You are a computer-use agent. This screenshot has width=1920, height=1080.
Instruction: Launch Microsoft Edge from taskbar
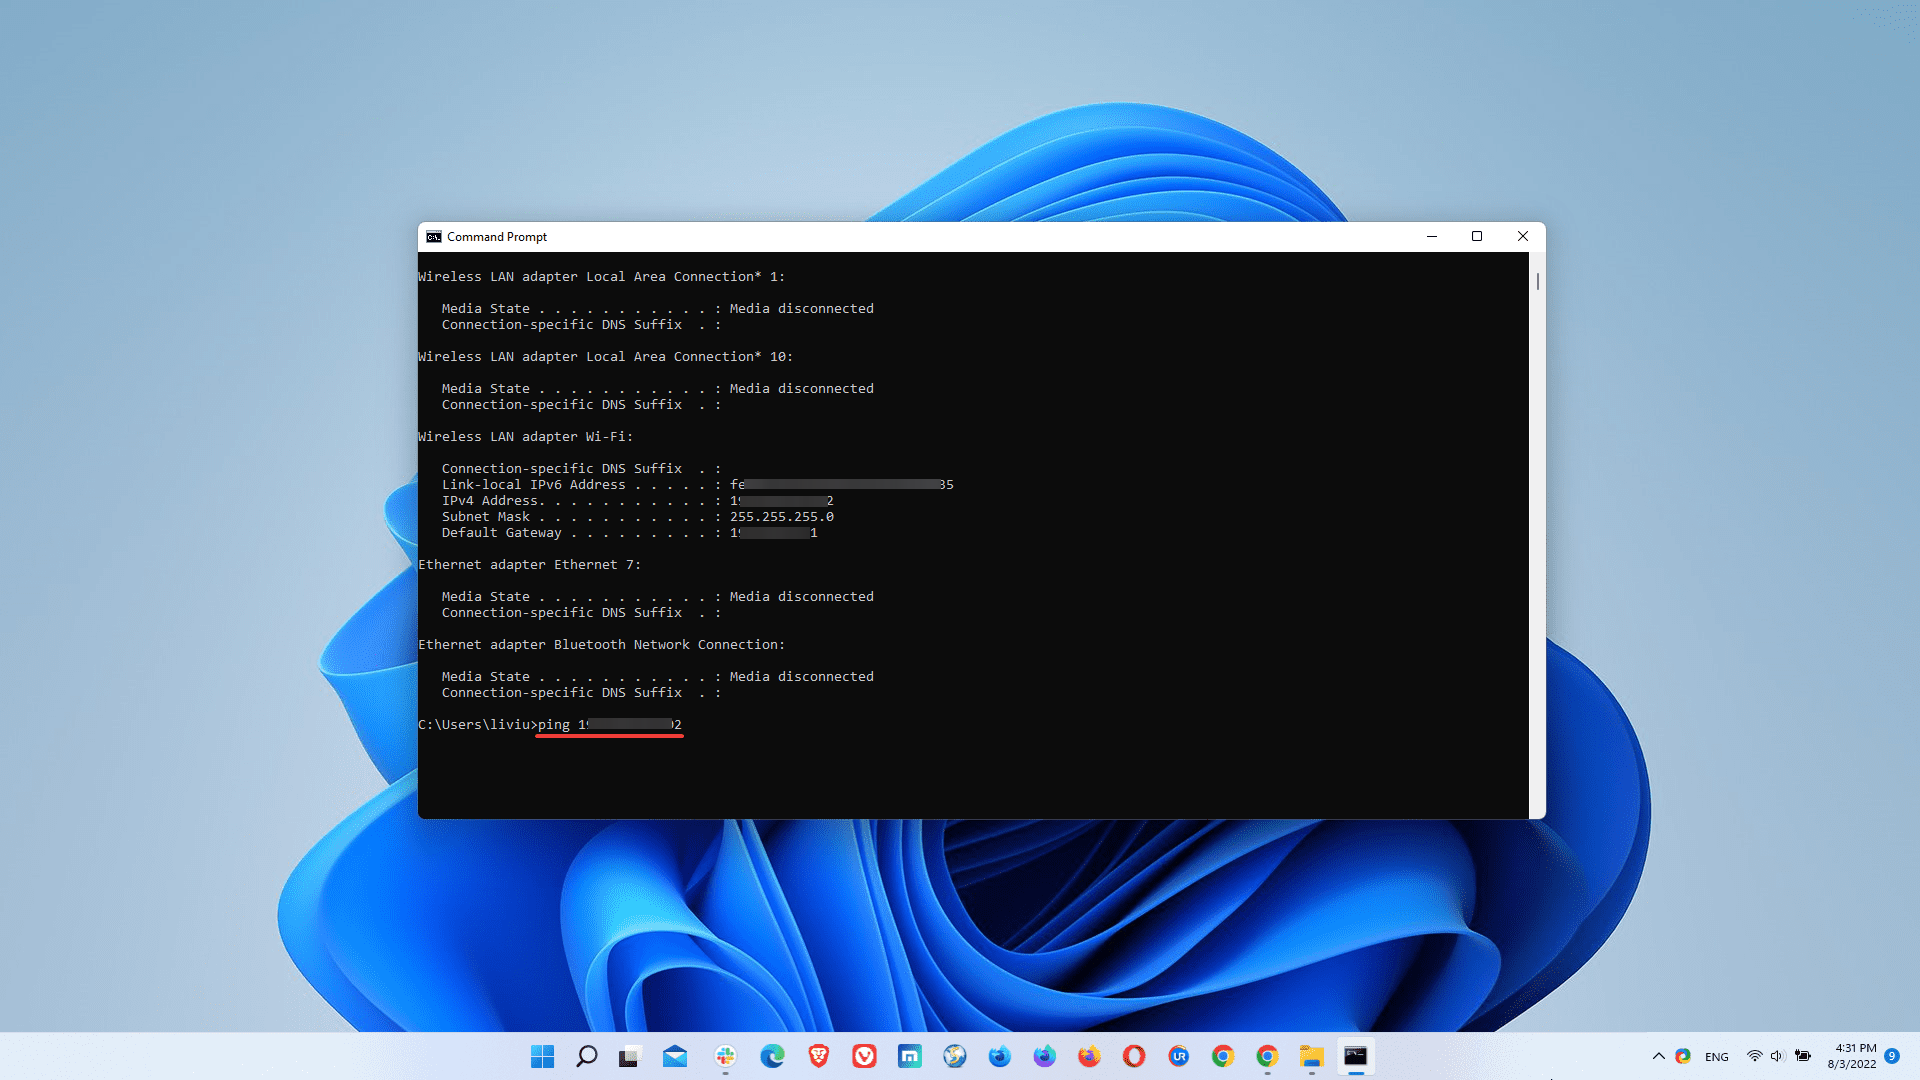point(772,1056)
